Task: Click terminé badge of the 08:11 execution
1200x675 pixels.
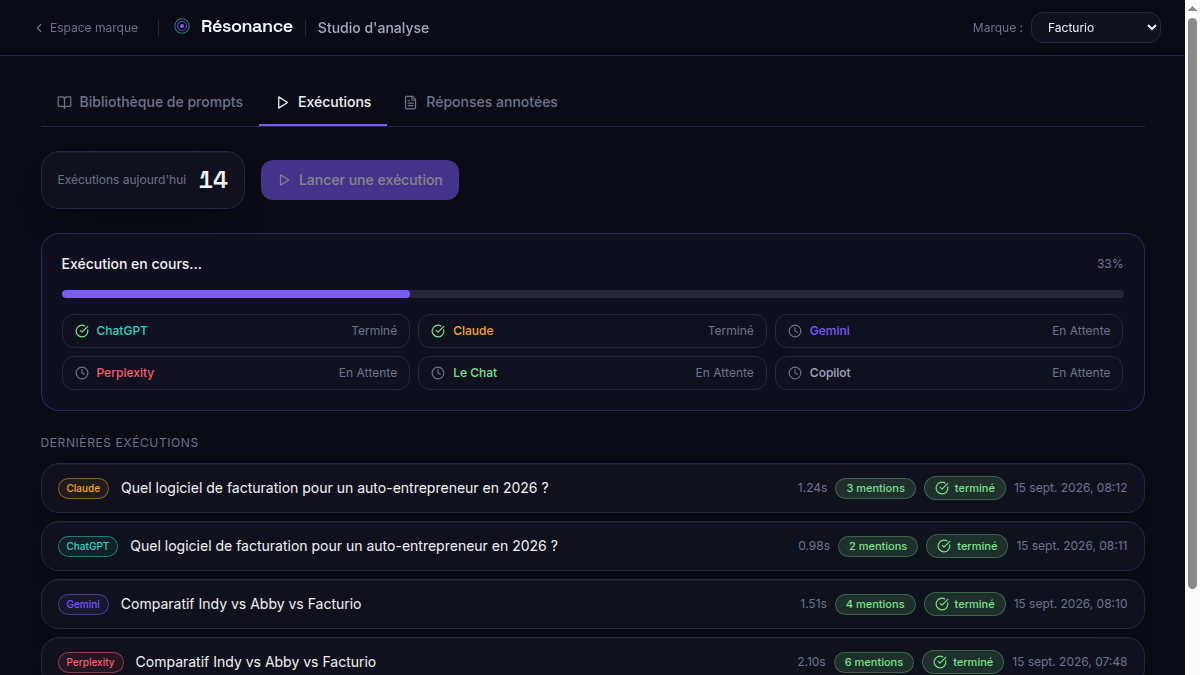Action: 967,546
